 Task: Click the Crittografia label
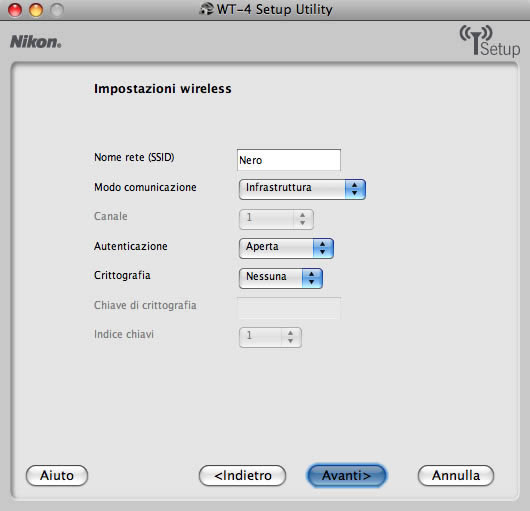point(122,275)
